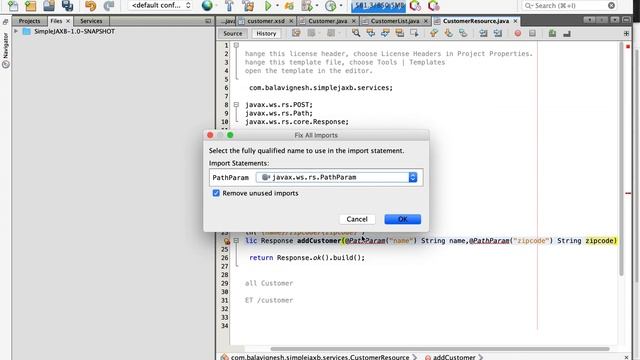Toggle Highlight Search icon
This screenshot has width=640, height=360.
coord(400,33)
